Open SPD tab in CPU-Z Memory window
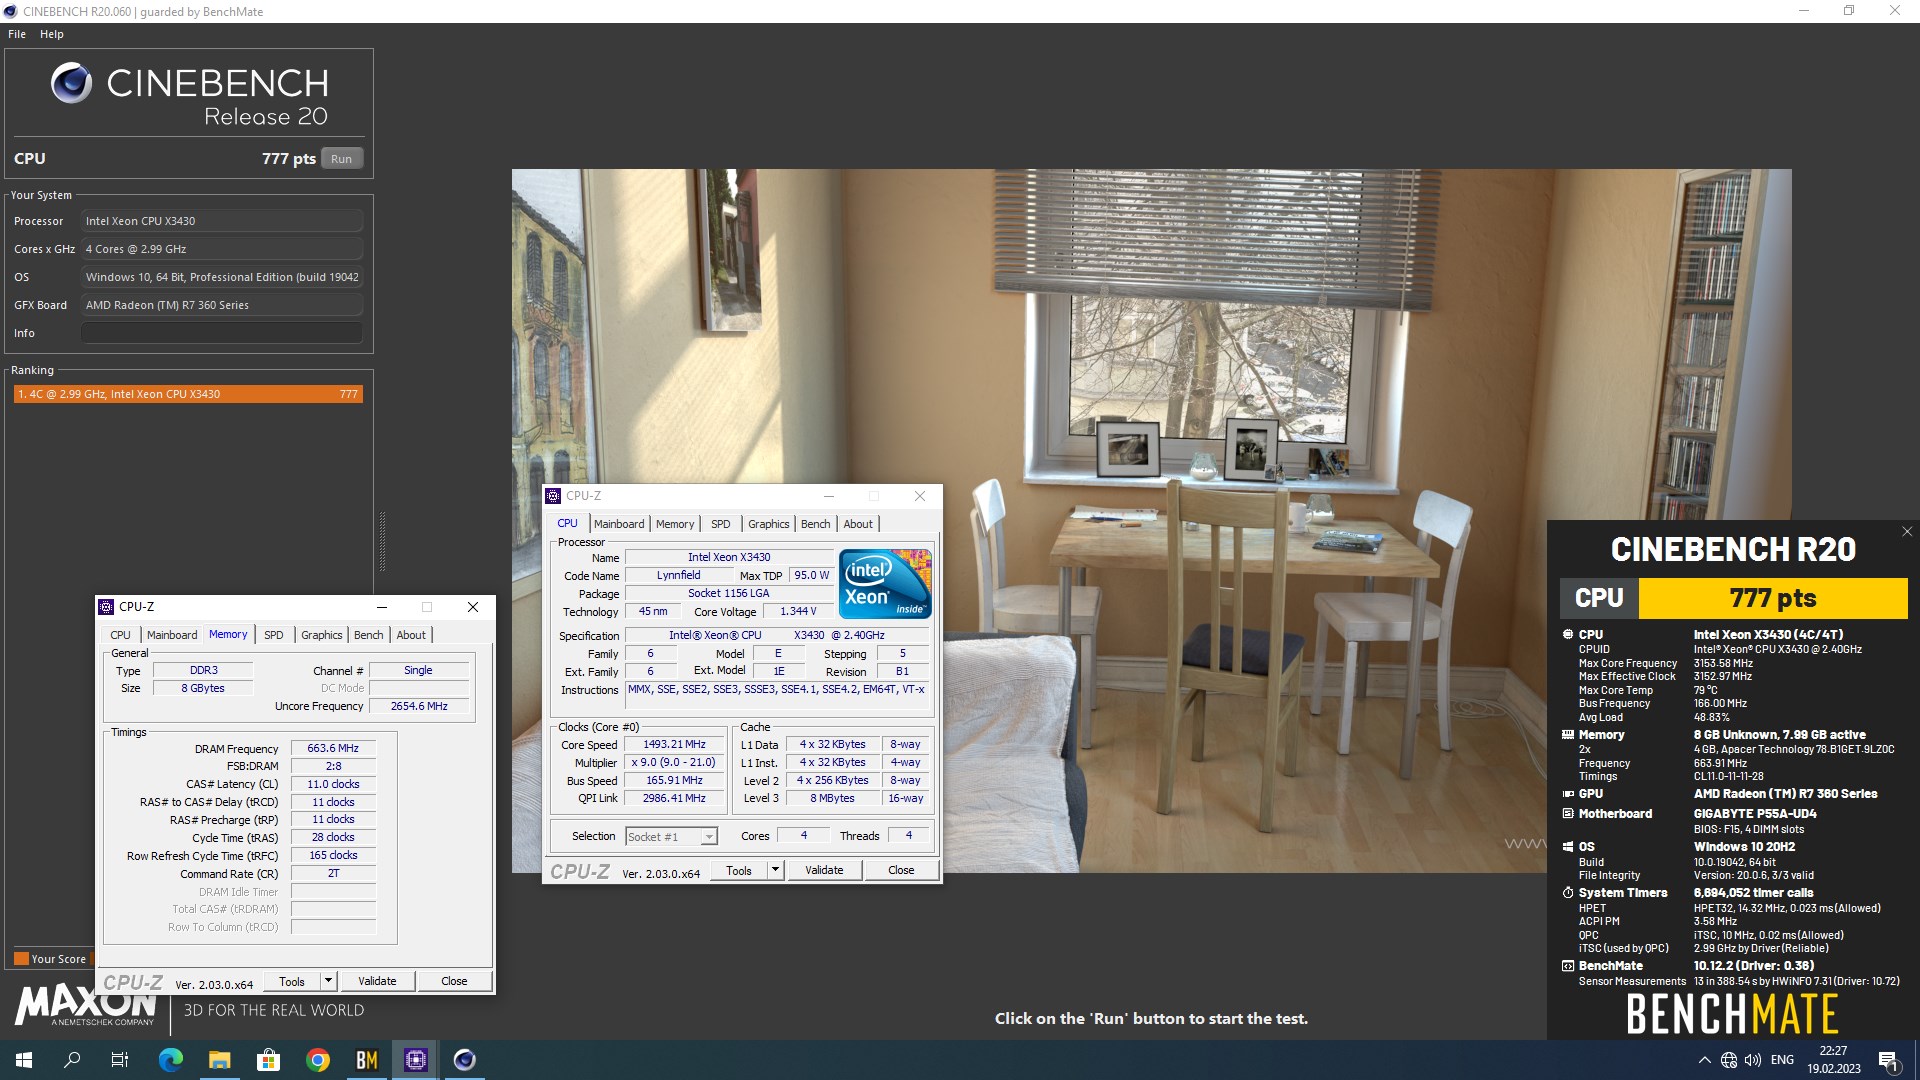Screen dimensions: 1920x1080 click(274, 635)
